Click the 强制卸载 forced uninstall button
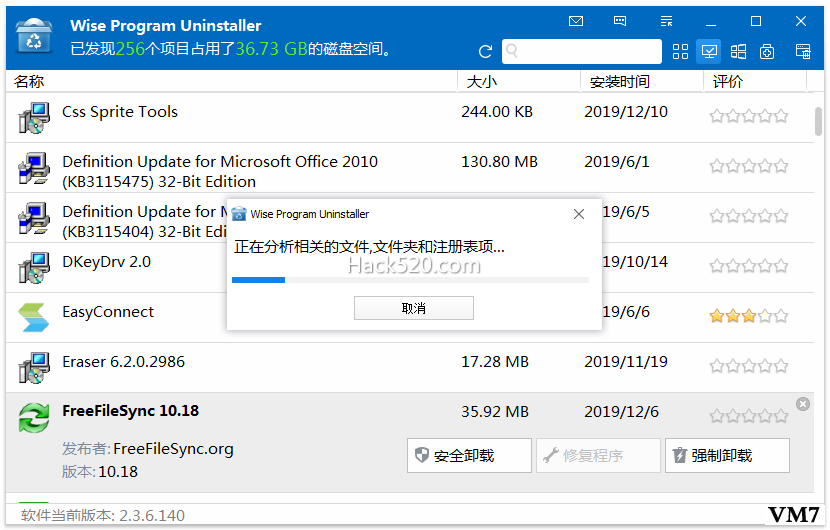Screen dimensions: 830x530 727,455
